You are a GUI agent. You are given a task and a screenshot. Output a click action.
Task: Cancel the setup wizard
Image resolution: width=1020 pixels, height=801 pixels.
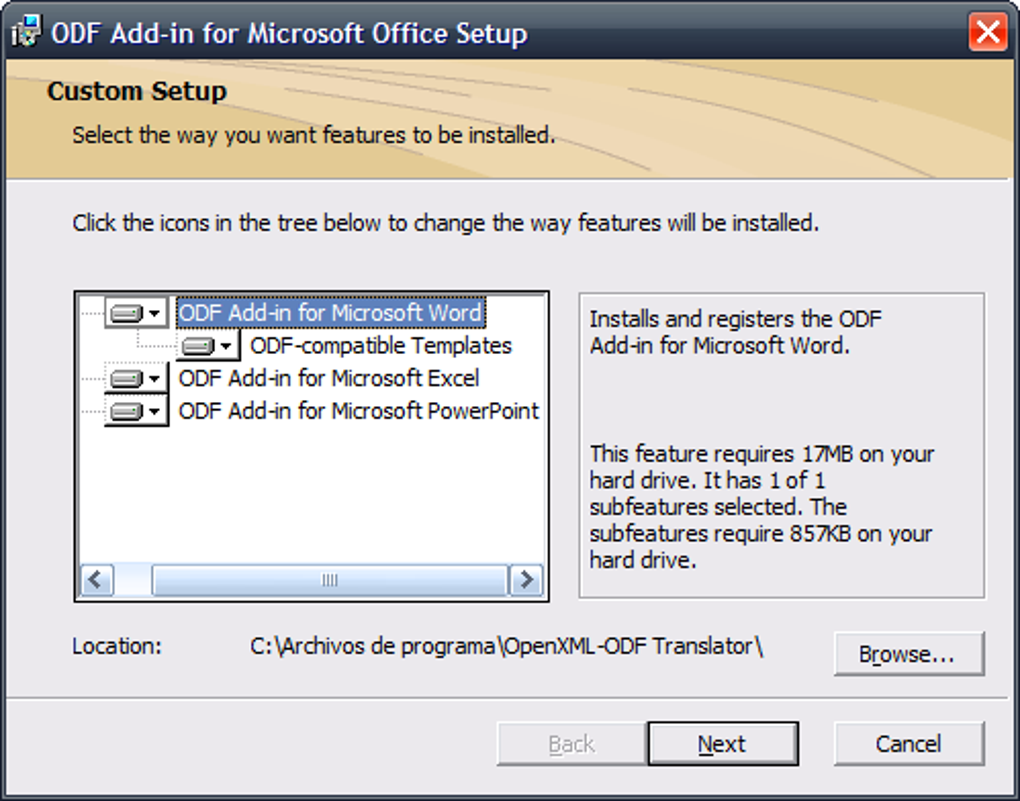tap(908, 744)
